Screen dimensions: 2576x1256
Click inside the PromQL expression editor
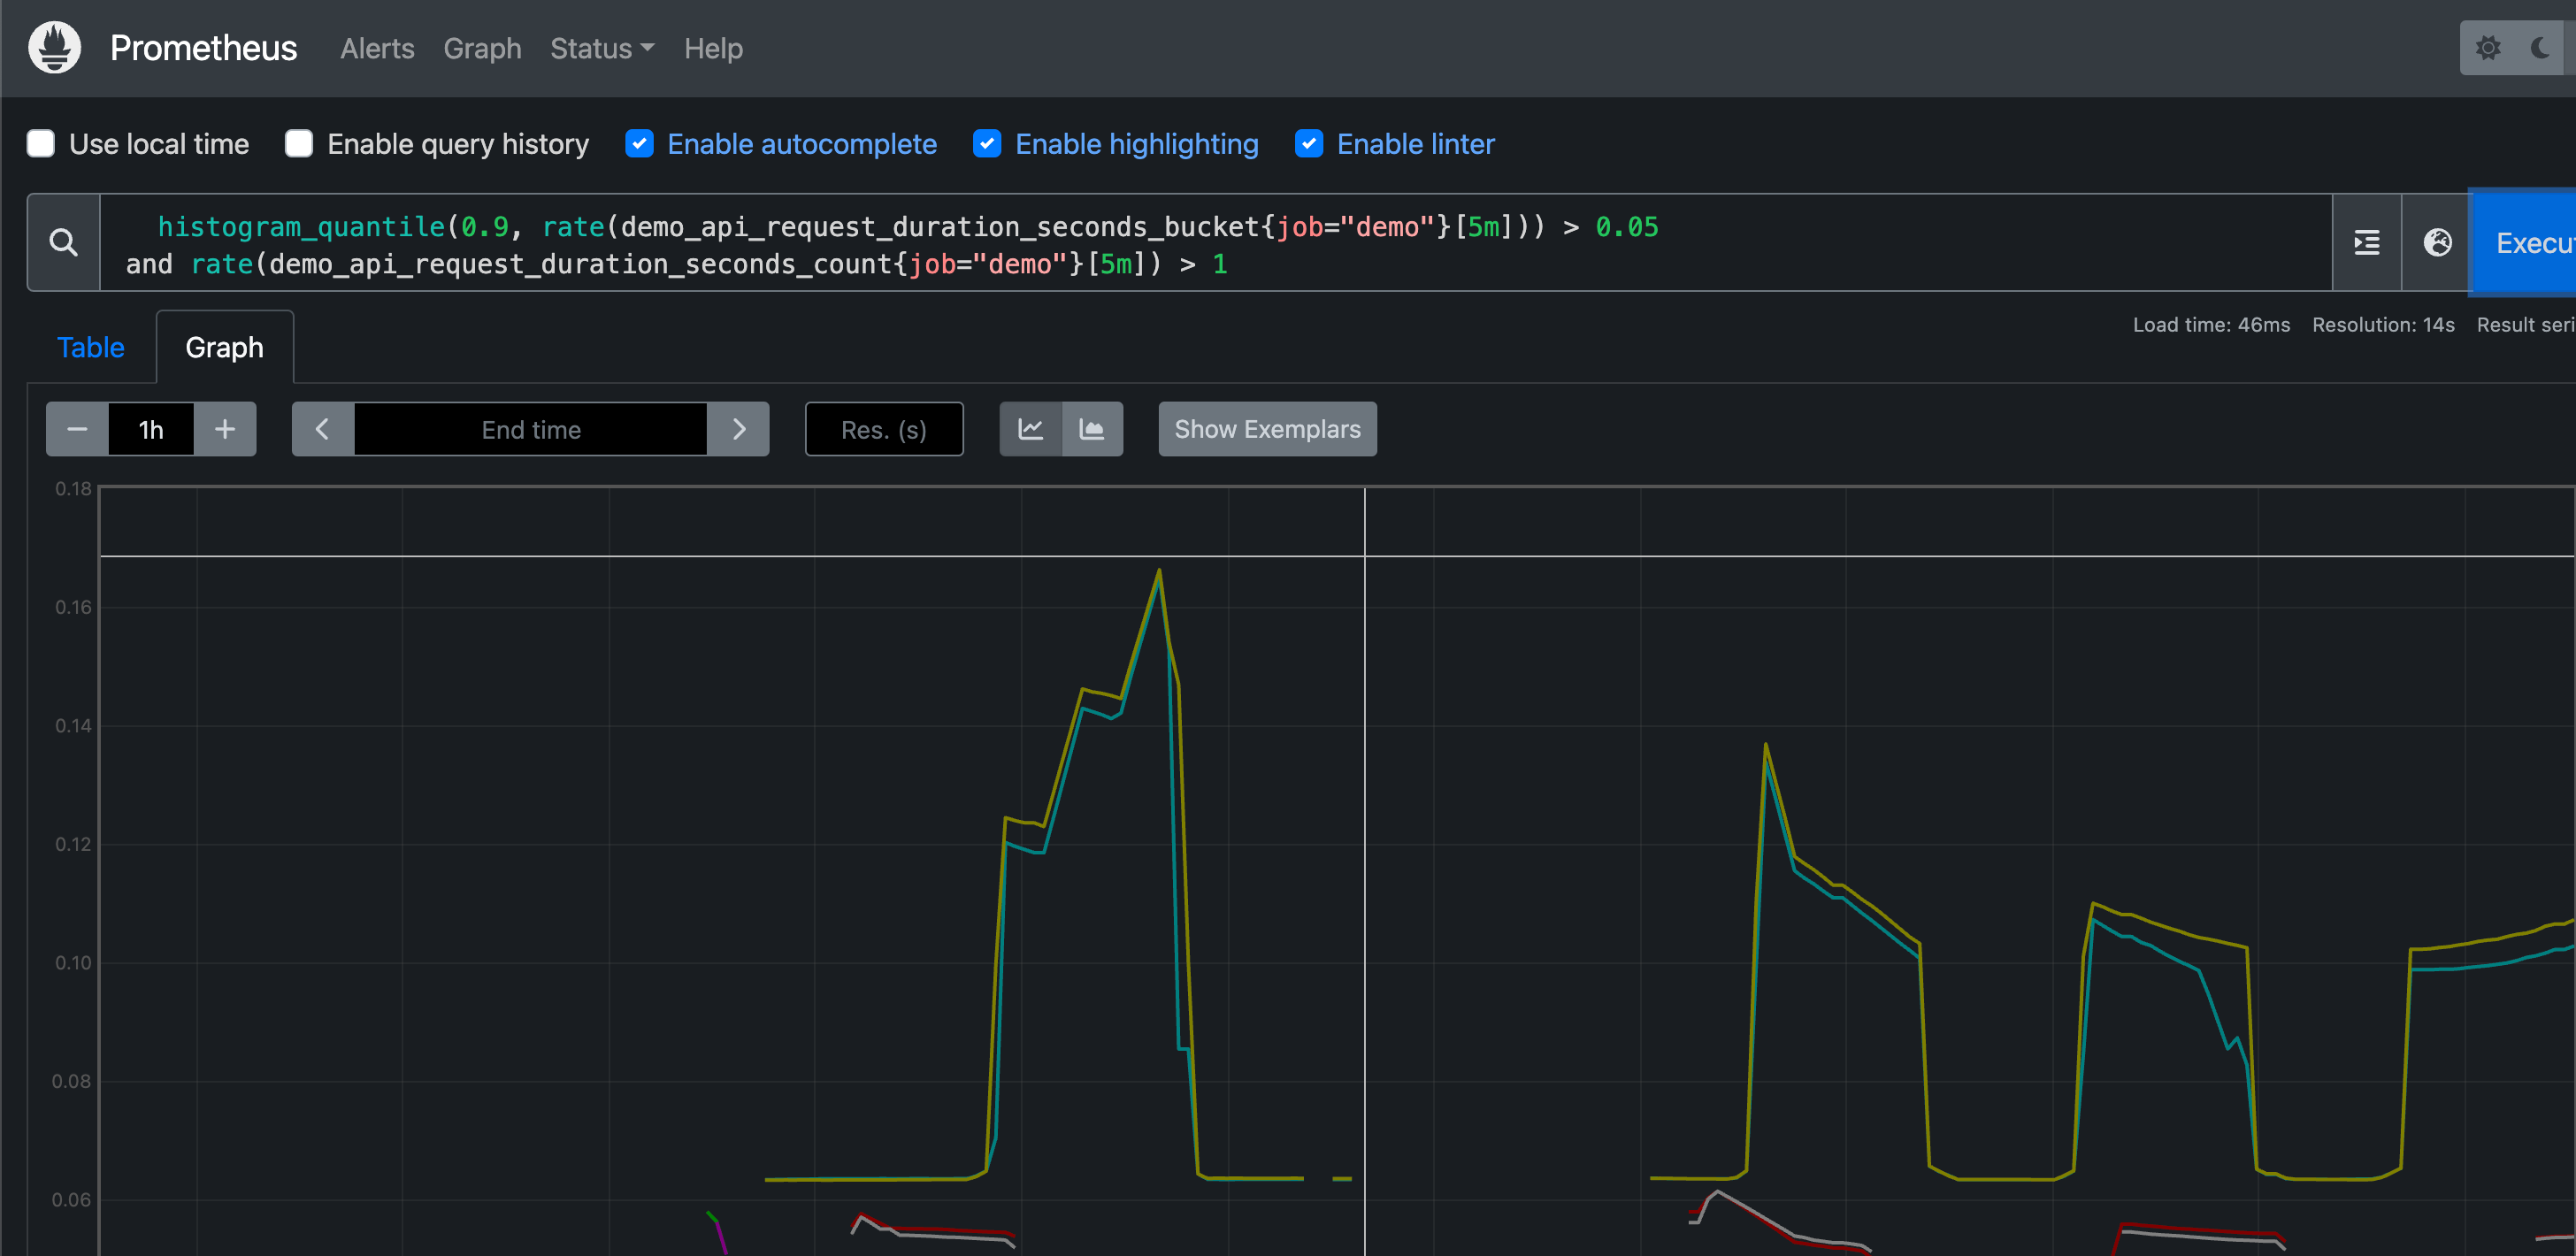tap(1215, 243)
